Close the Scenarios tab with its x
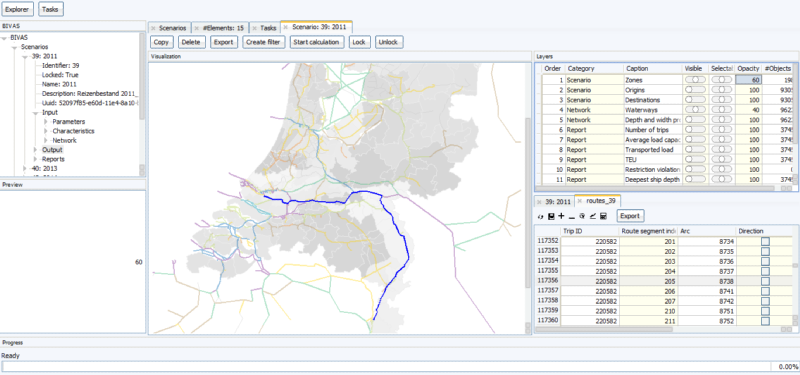The width and height of the screenshot is (800, 375). pos(153,28)
